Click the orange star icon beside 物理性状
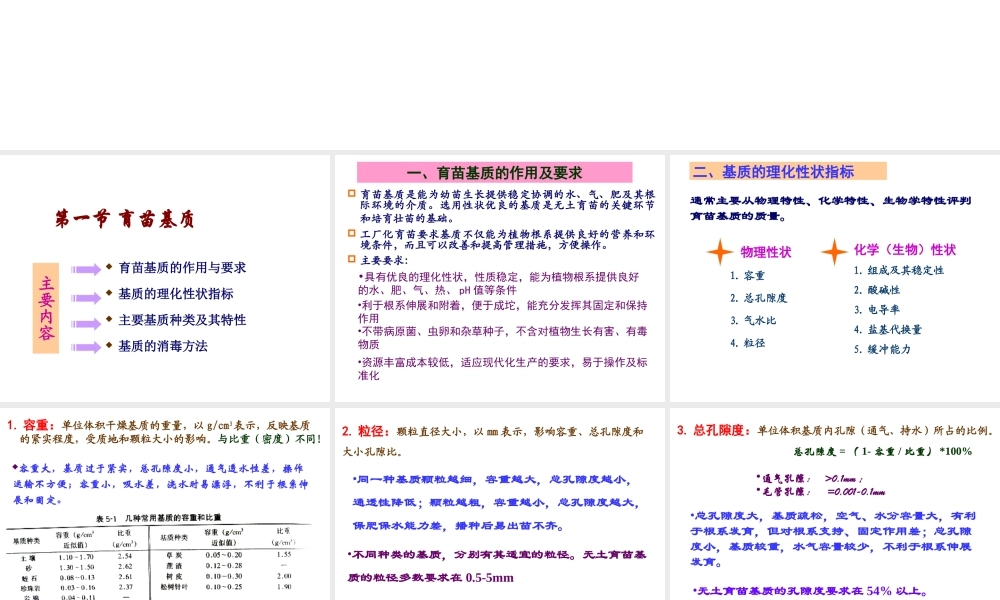This screenshot has width=1000, height=600. (x=719, y=253)
